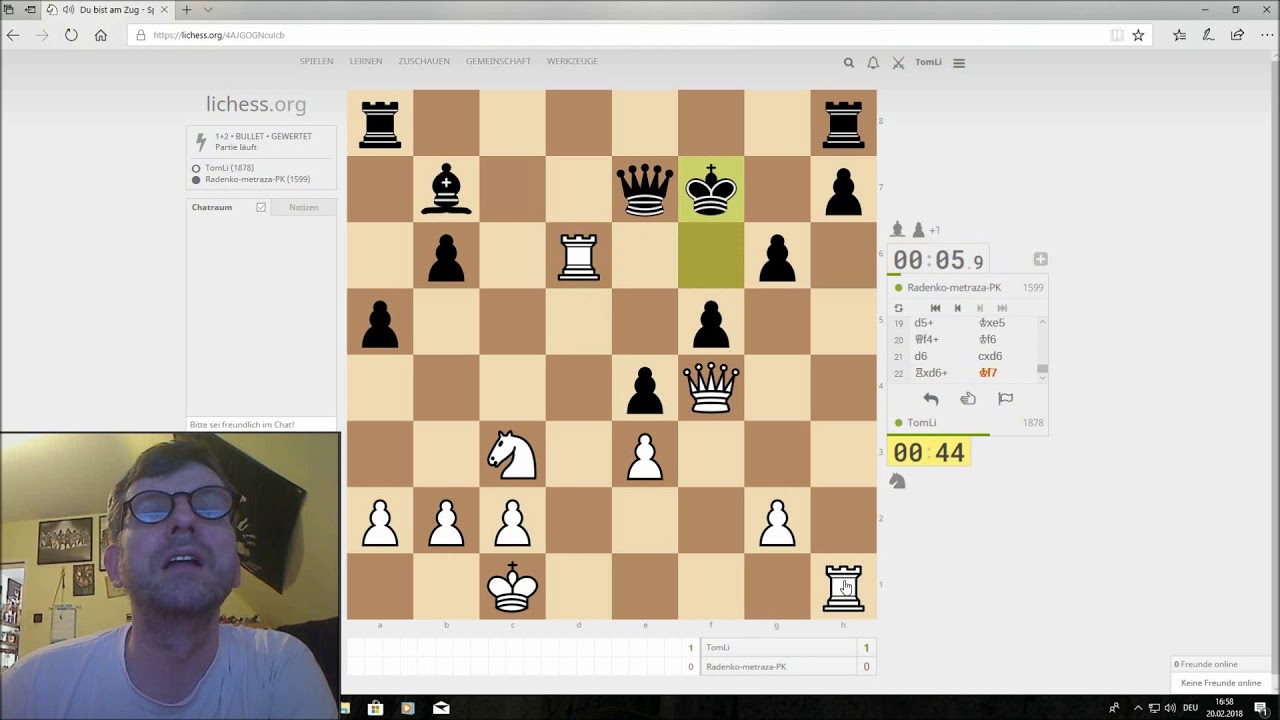Open the browser favorites hub
This screenshot has height=720, width=1280.
point(1179,35)
